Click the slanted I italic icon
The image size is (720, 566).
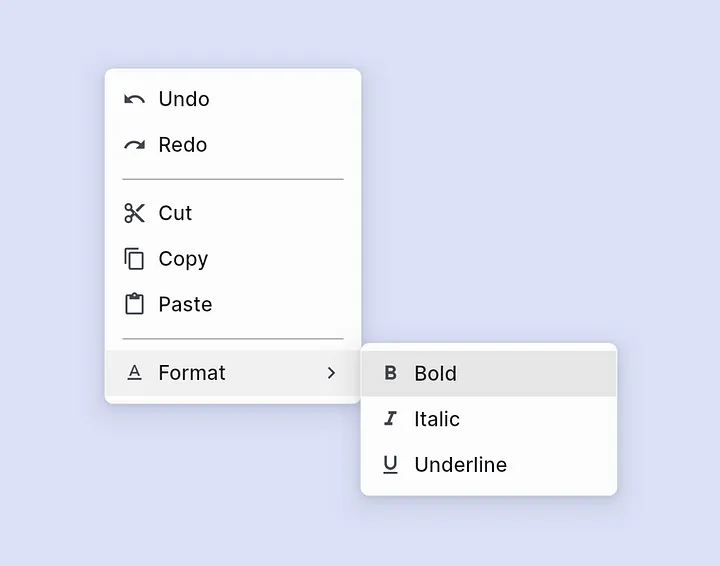tap(390, 419)
